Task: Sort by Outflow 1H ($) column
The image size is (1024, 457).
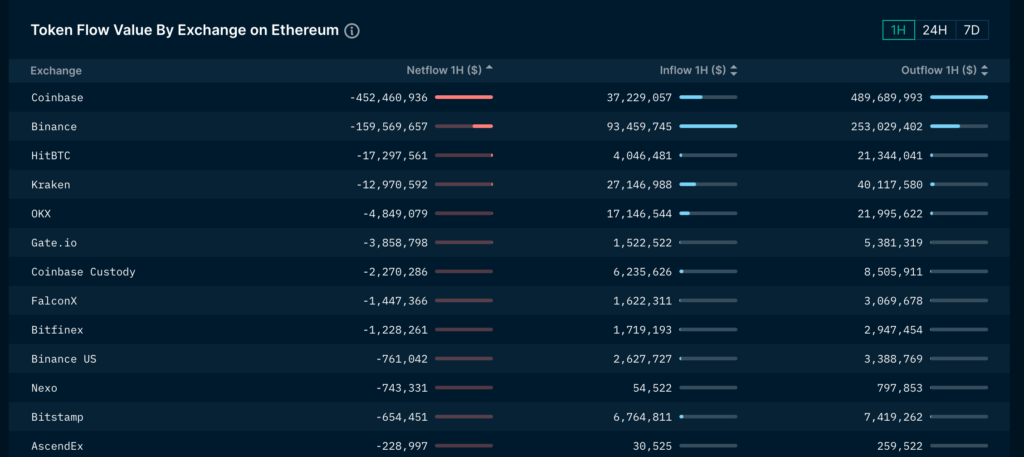Action: coord(944,71)
